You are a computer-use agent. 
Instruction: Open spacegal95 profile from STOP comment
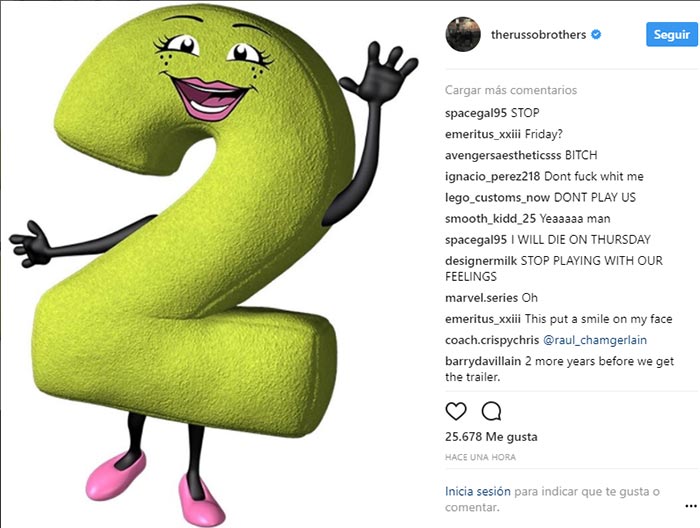point(476,113)
